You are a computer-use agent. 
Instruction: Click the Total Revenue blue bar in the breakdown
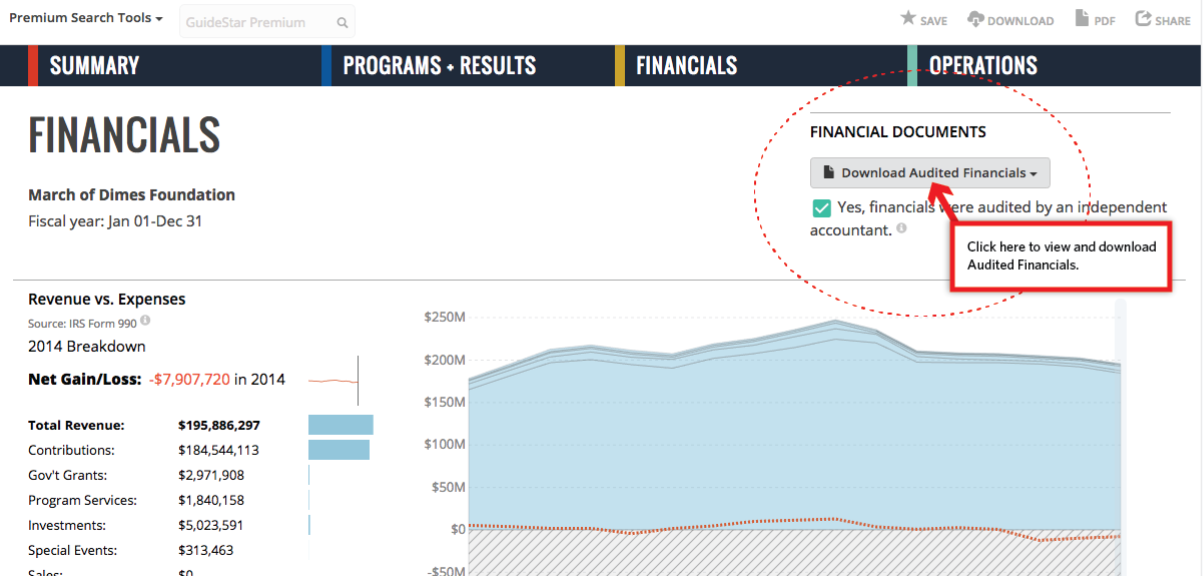click(340, 424)
